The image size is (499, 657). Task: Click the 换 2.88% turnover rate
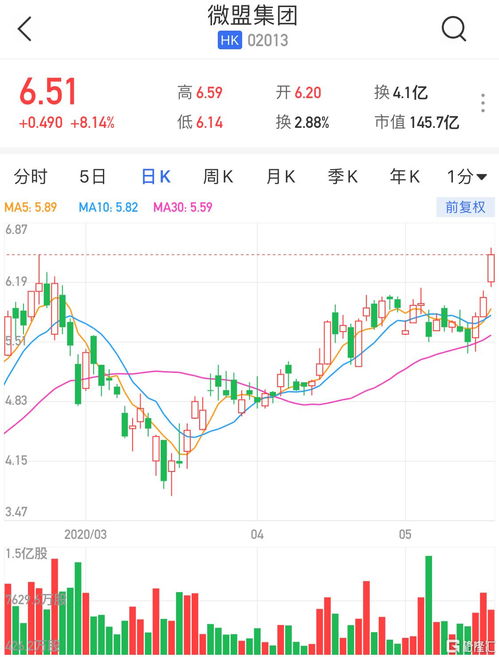(x=303, y=122)
